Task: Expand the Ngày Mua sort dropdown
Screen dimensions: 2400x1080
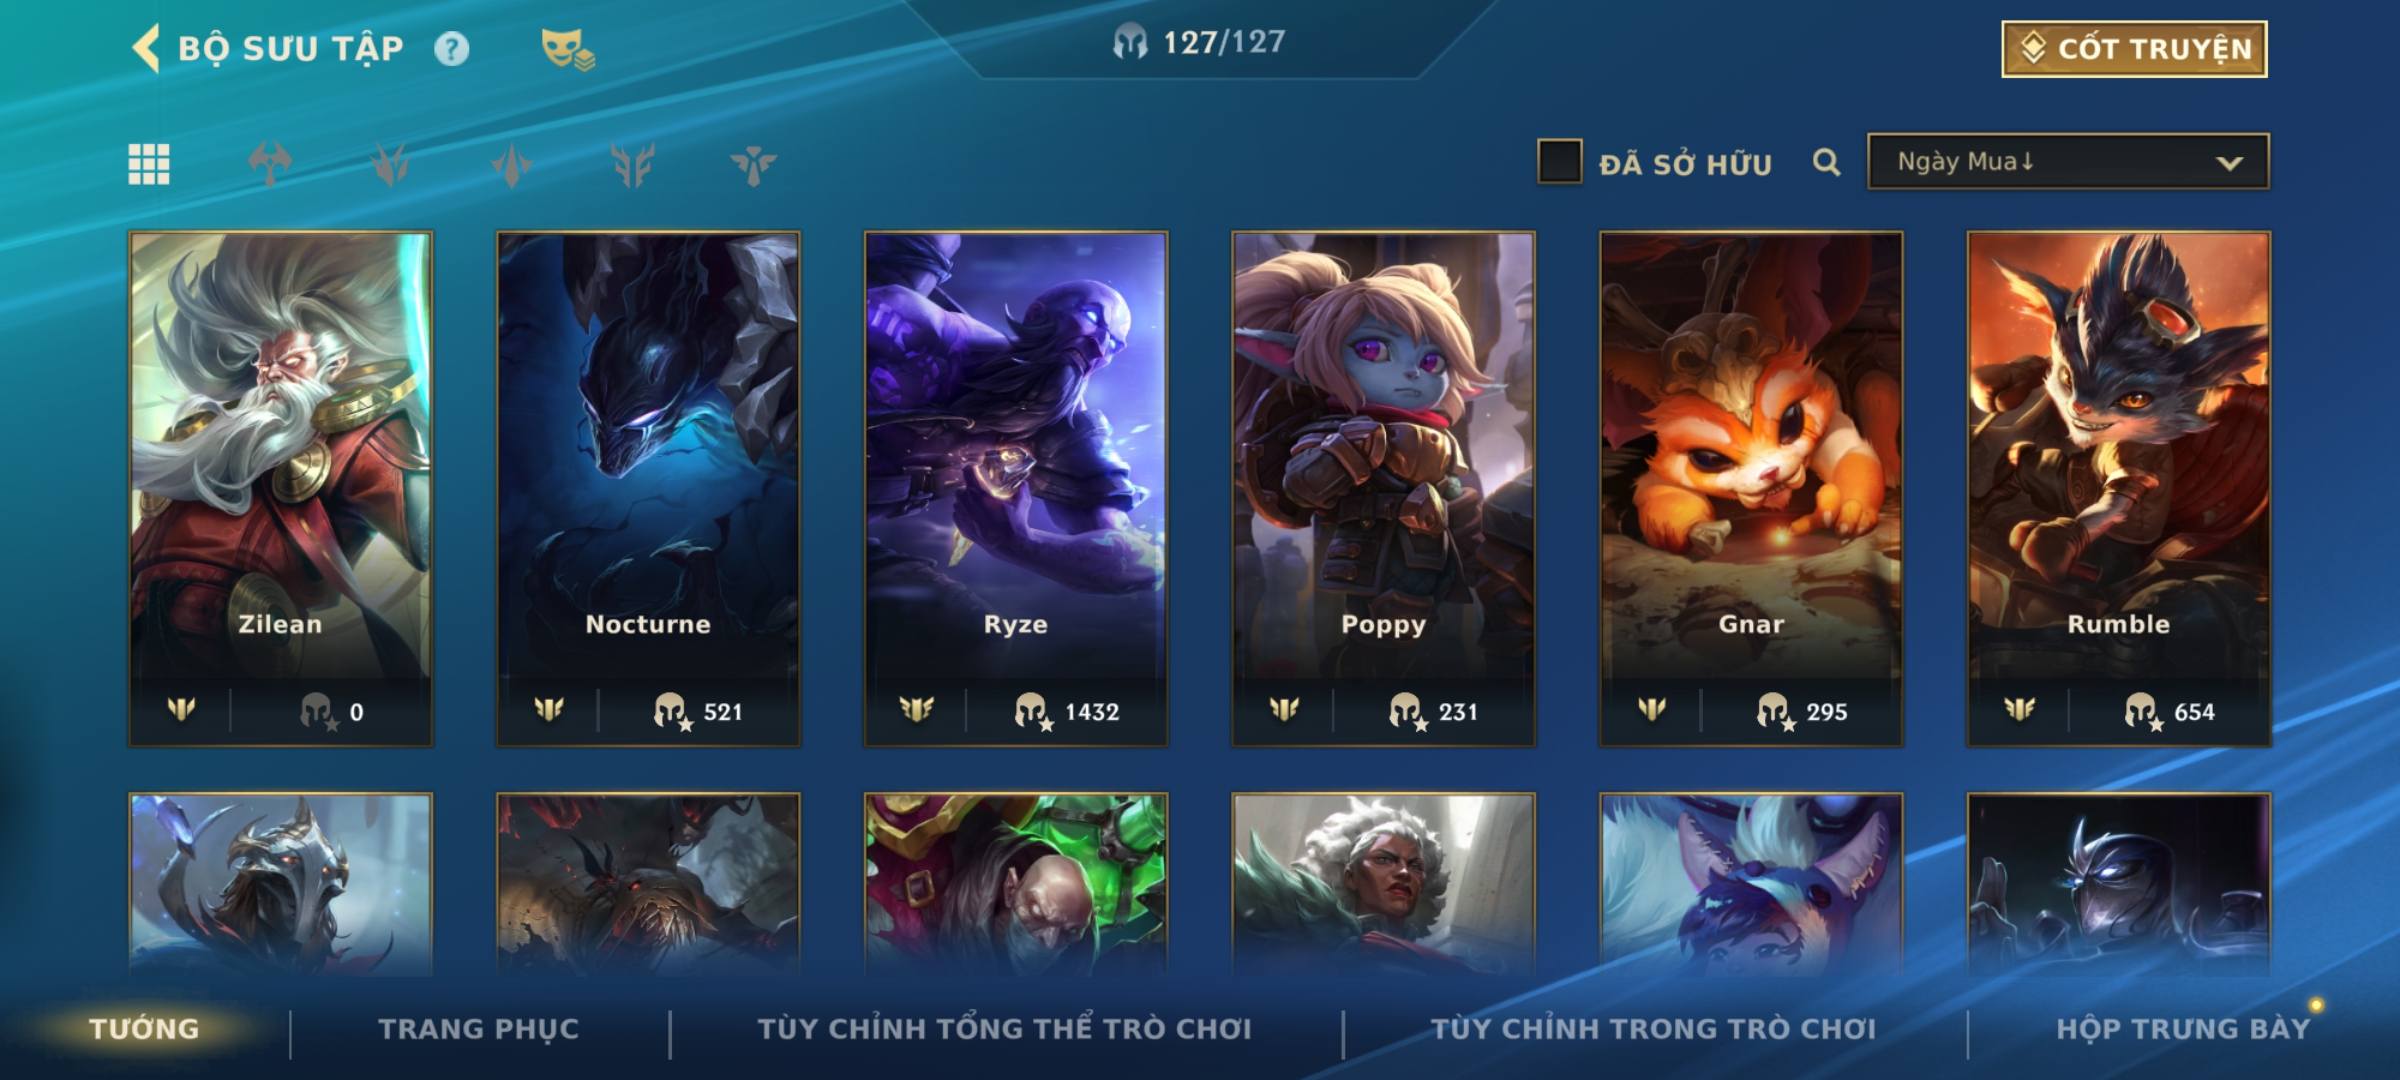Action: tap(2068, 162)
